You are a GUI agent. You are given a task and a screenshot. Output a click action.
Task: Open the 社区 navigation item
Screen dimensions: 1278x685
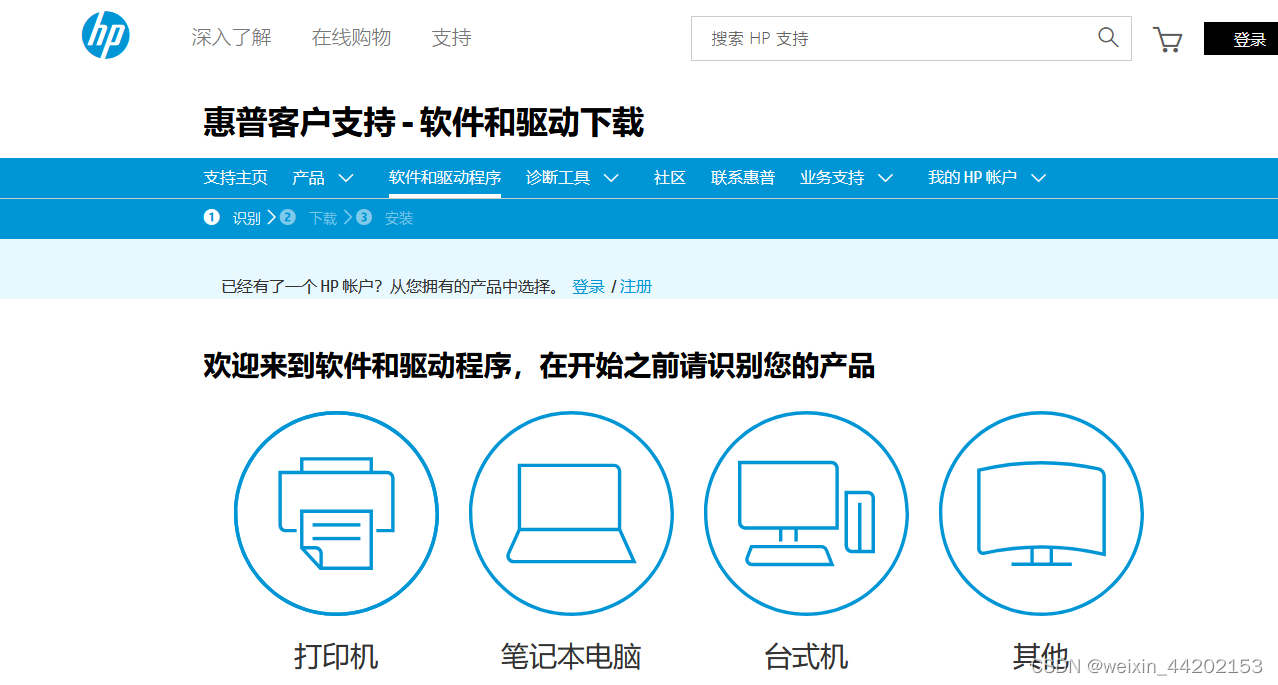coord(670,178)
